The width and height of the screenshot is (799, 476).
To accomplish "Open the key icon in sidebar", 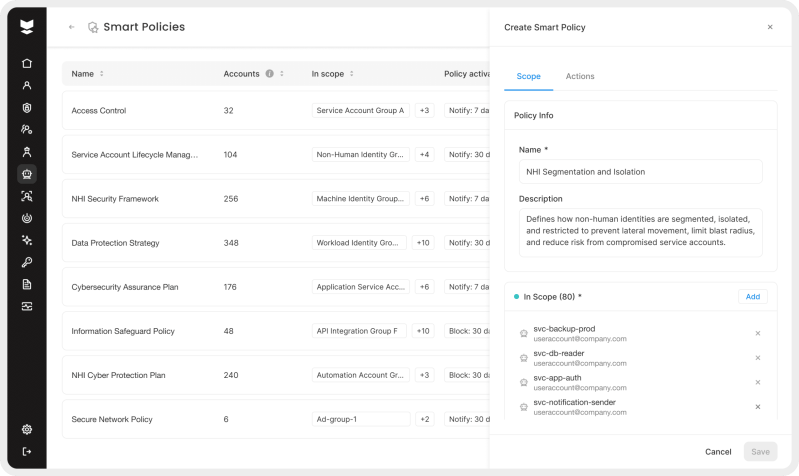I will click(27, 262).
